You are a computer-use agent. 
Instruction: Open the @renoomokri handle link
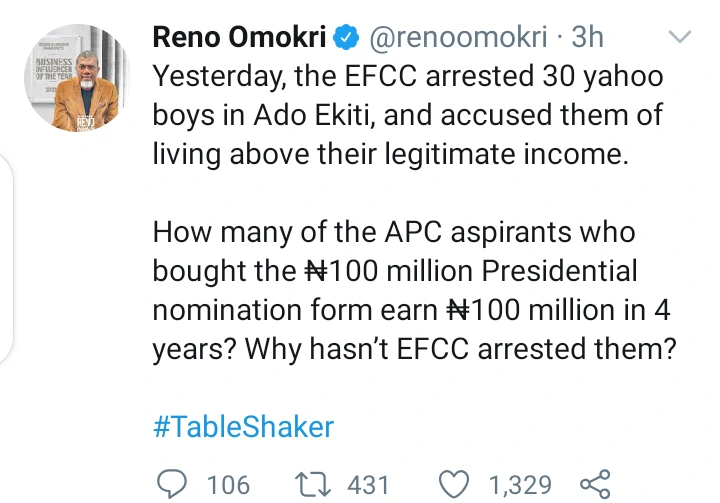tap(456, 39)
